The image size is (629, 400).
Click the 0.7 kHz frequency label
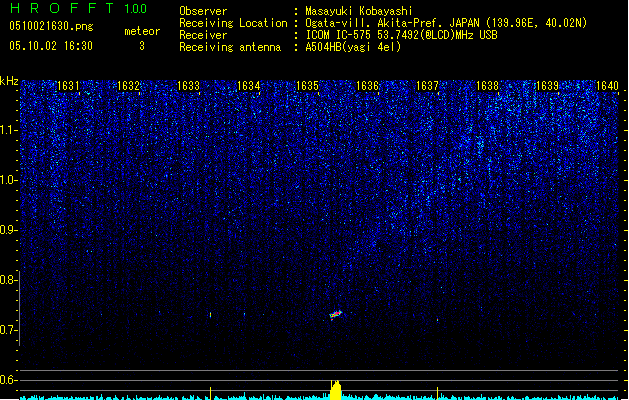[x=9, y=330]
